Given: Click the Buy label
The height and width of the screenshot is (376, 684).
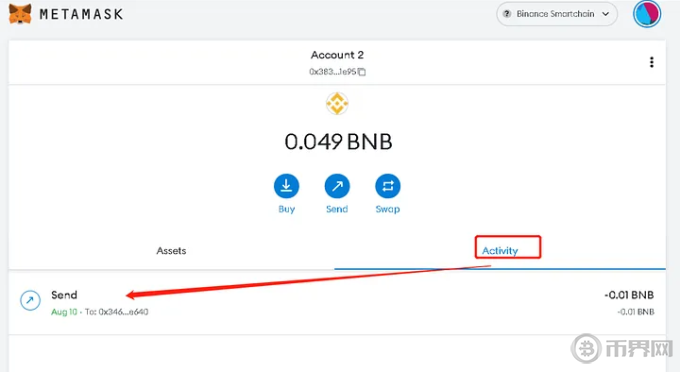Looking at the screenshot, I should click(287, 209).
